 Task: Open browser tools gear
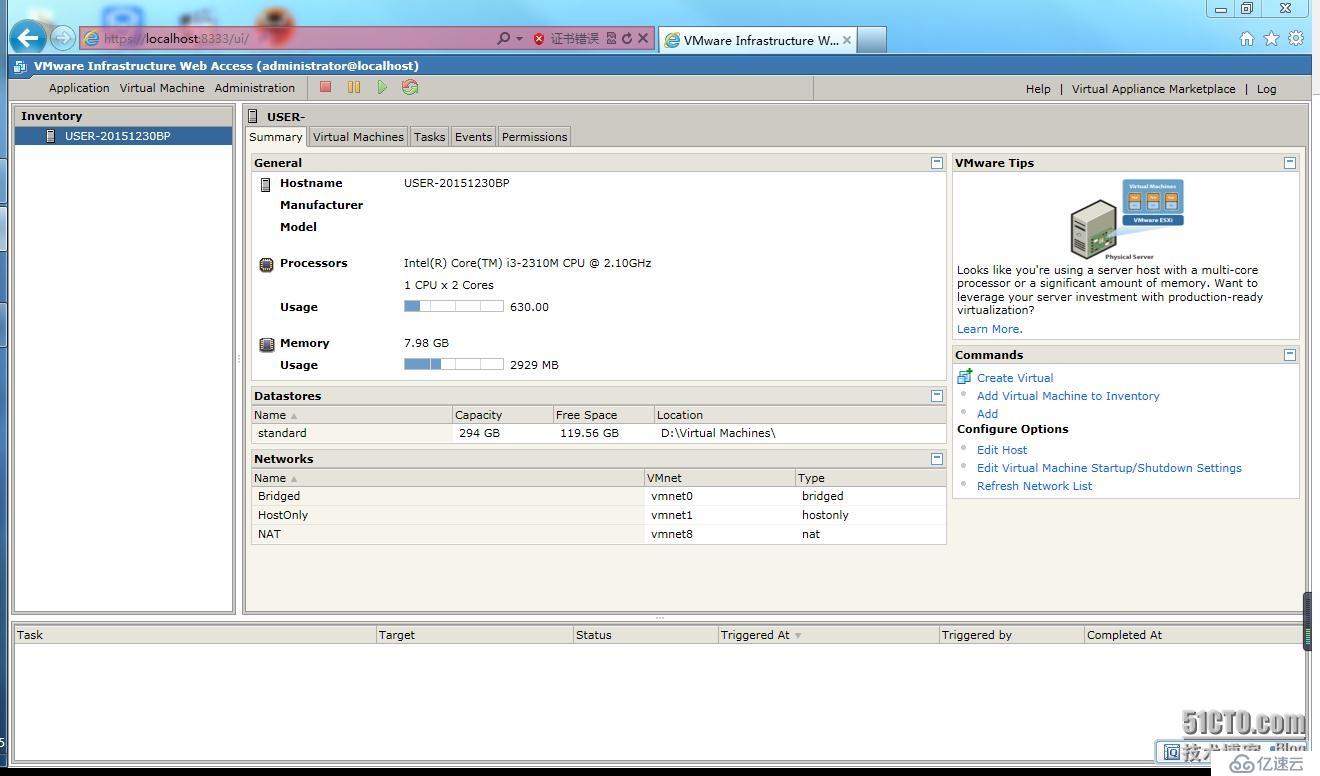click(1296, 38)
